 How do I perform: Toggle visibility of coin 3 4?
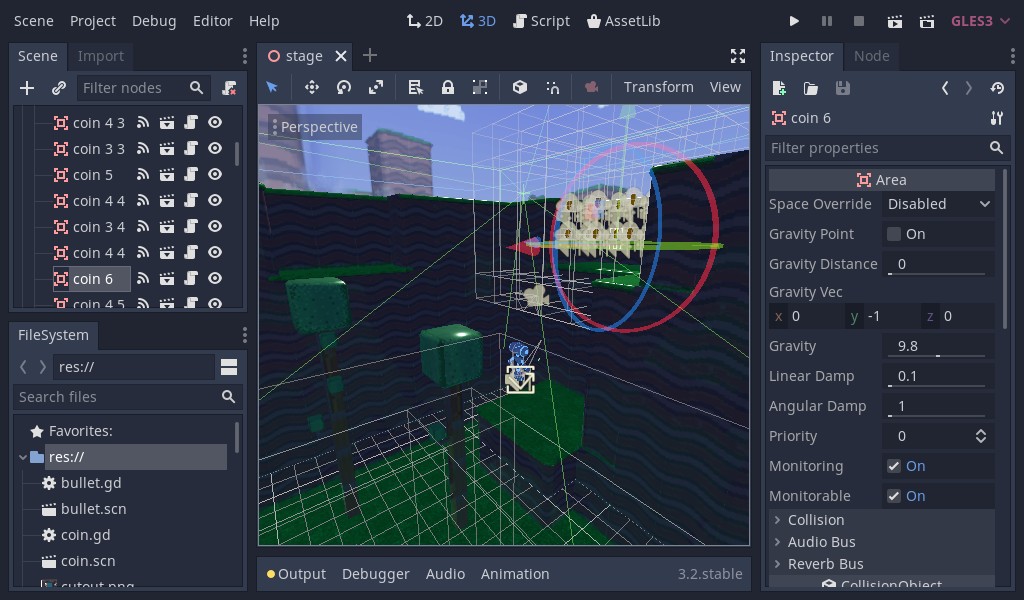click(x=215, y=227)
